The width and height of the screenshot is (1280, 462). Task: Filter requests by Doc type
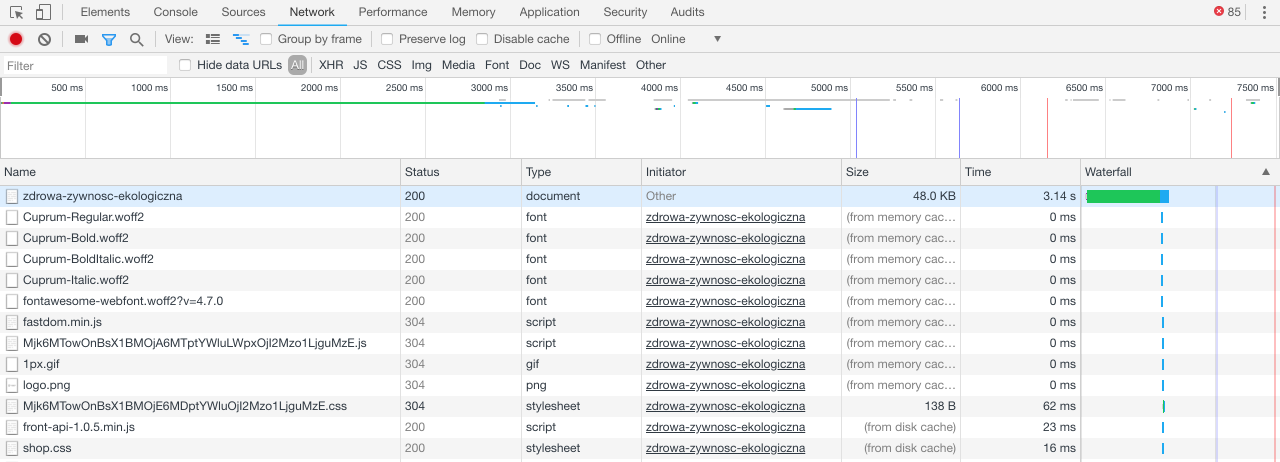click(x=530, y=65)
